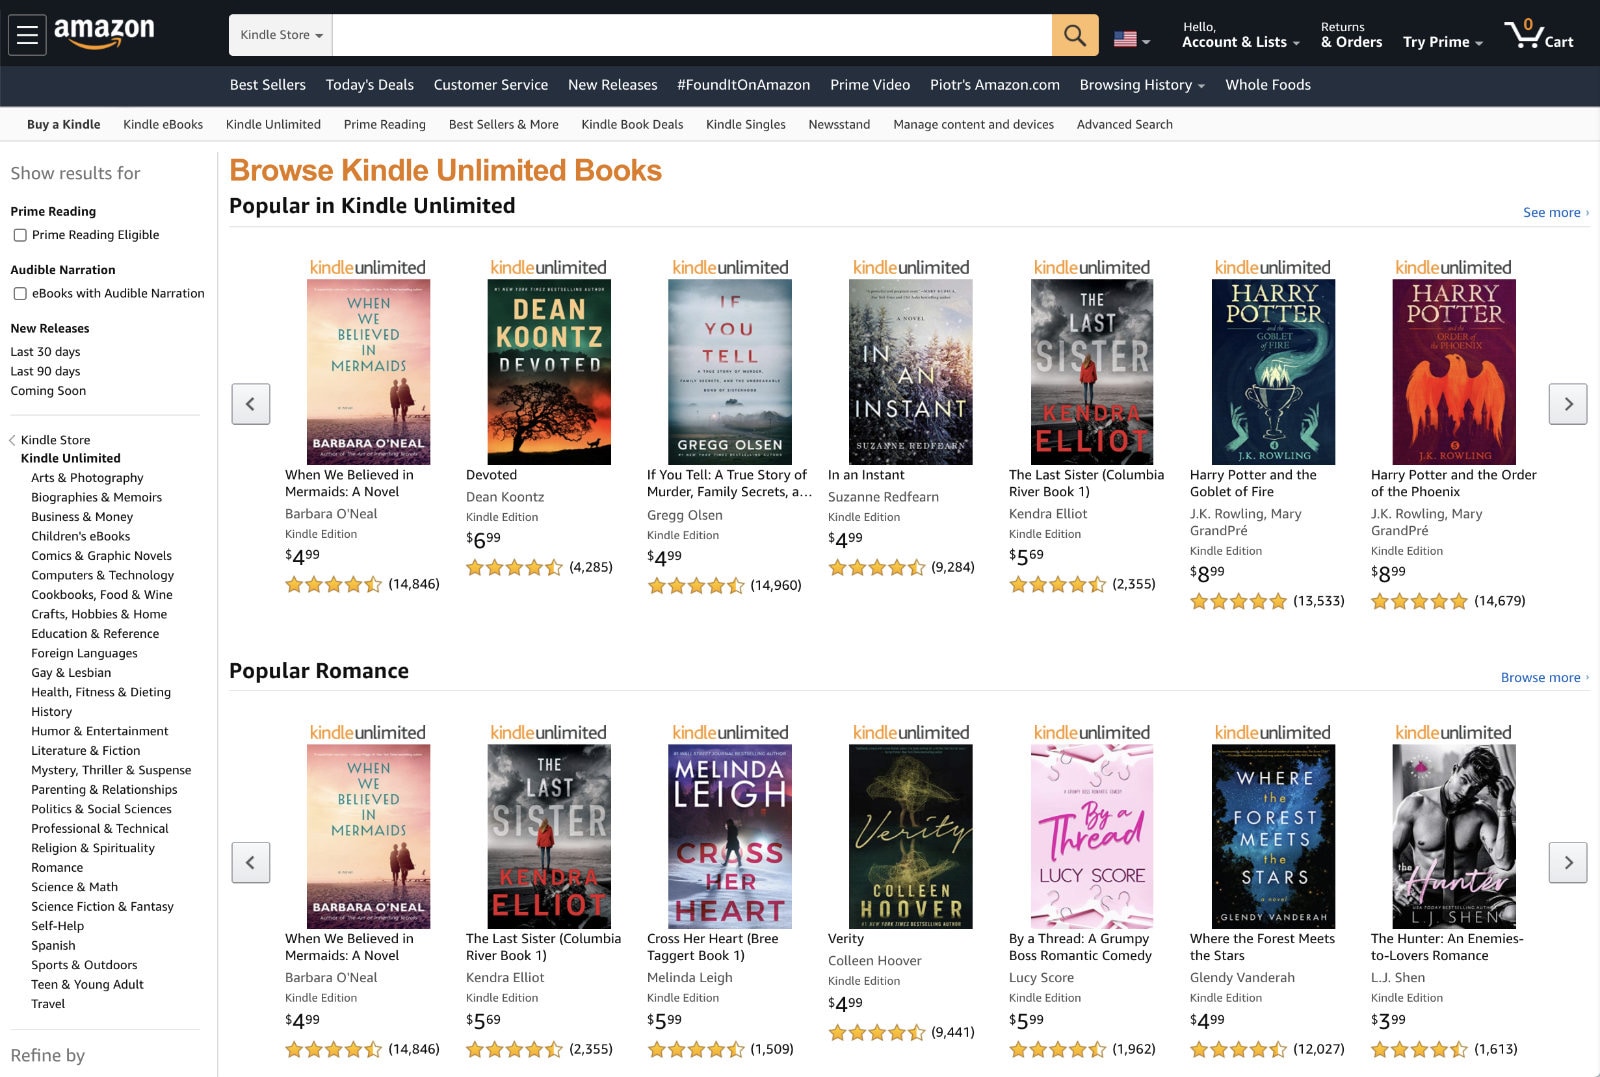1600x1077 pixels.
Task: Click the left arrow in Popular Romance carousel
Action: 251,861
